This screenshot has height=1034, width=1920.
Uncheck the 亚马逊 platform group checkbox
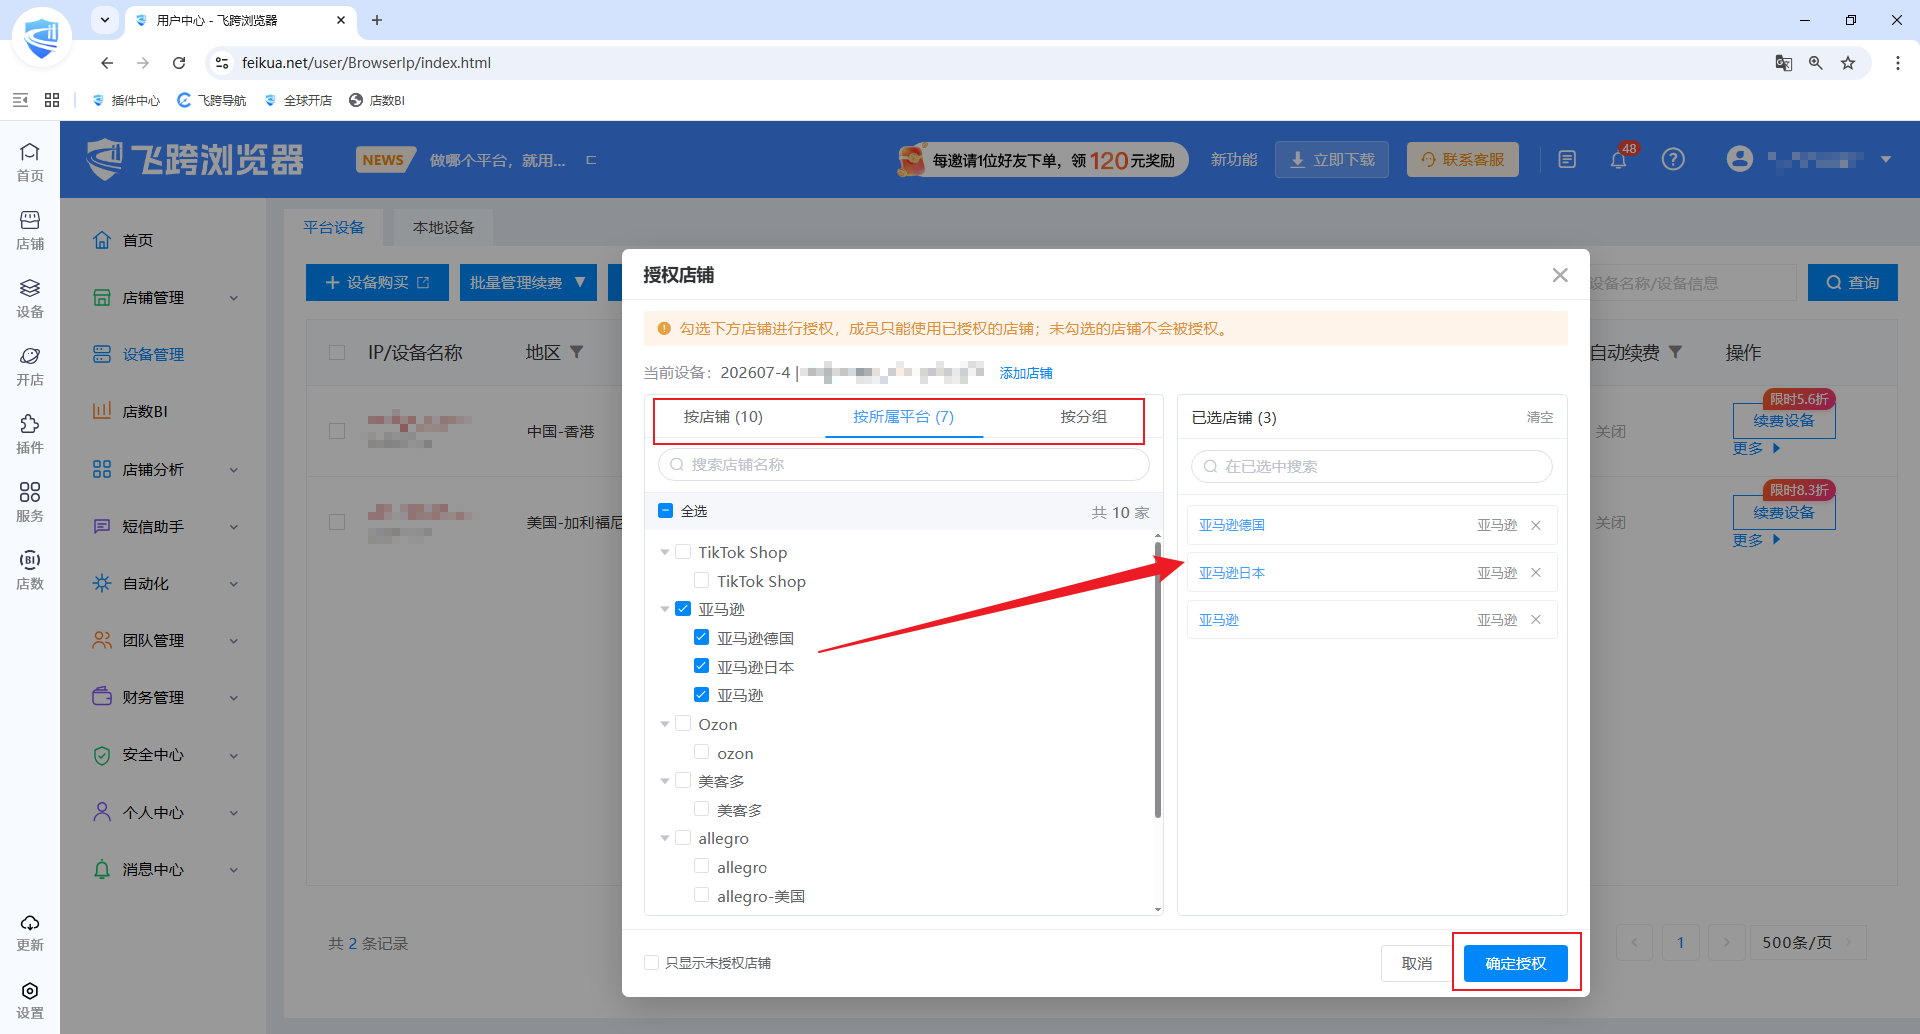683,609
